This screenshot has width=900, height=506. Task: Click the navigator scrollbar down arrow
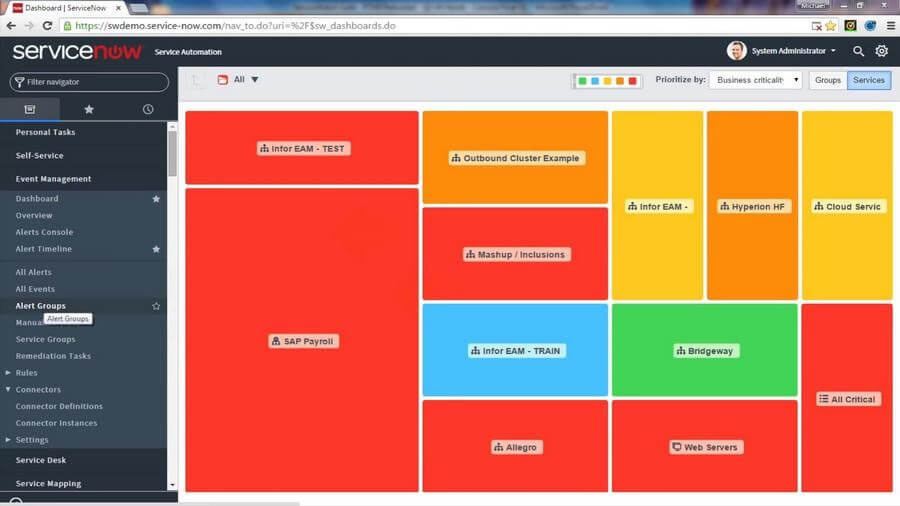(x=172, y=485)
